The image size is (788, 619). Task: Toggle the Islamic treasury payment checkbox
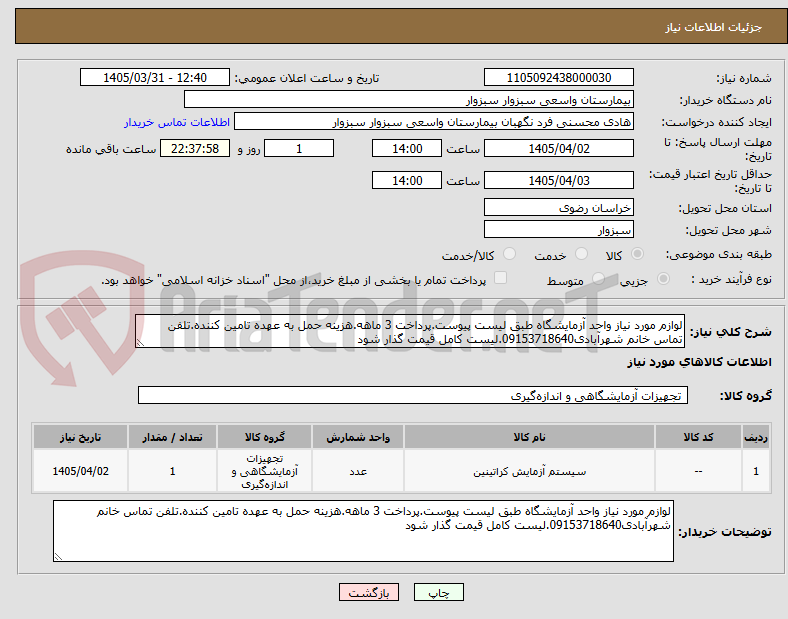[x=501, y=278]
